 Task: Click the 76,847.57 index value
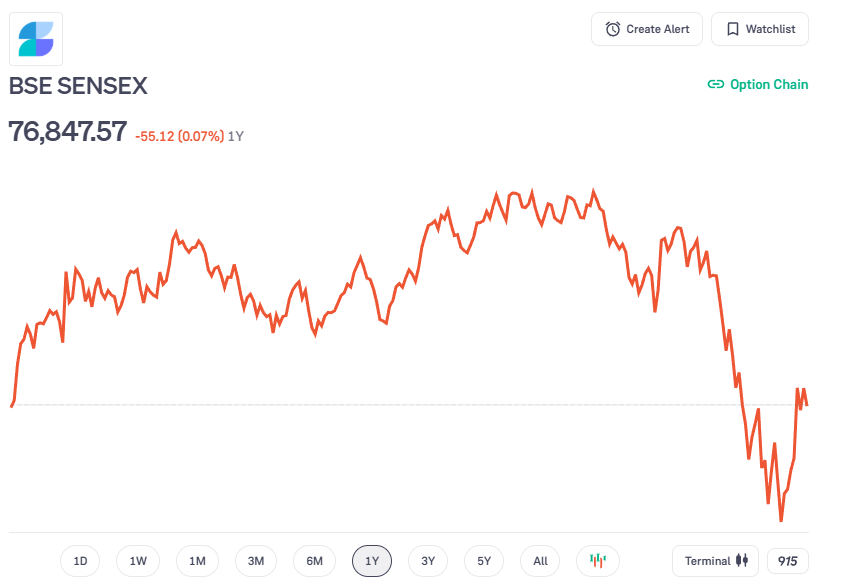(68, 131)
